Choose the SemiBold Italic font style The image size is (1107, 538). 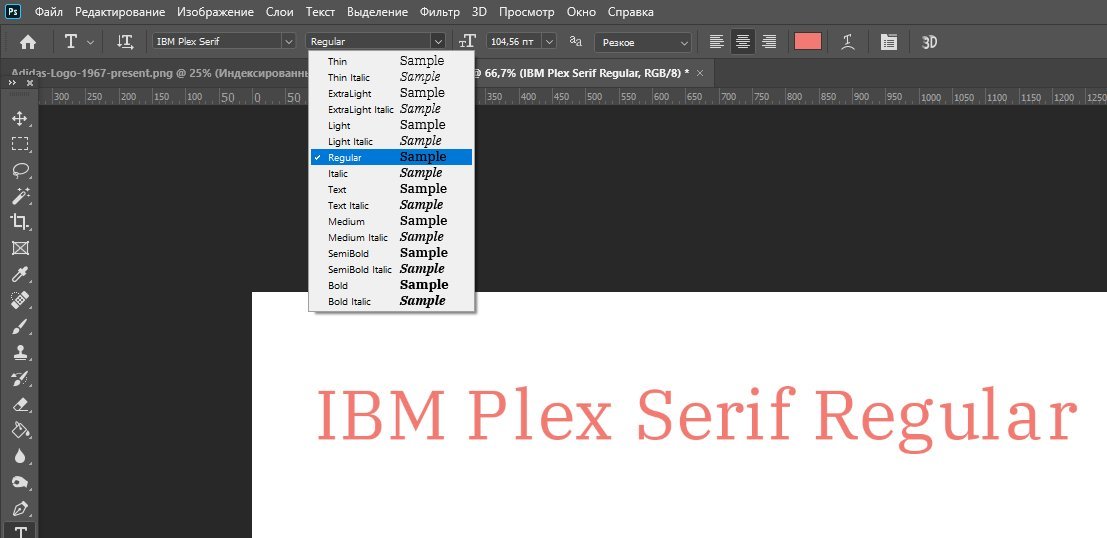360,269
